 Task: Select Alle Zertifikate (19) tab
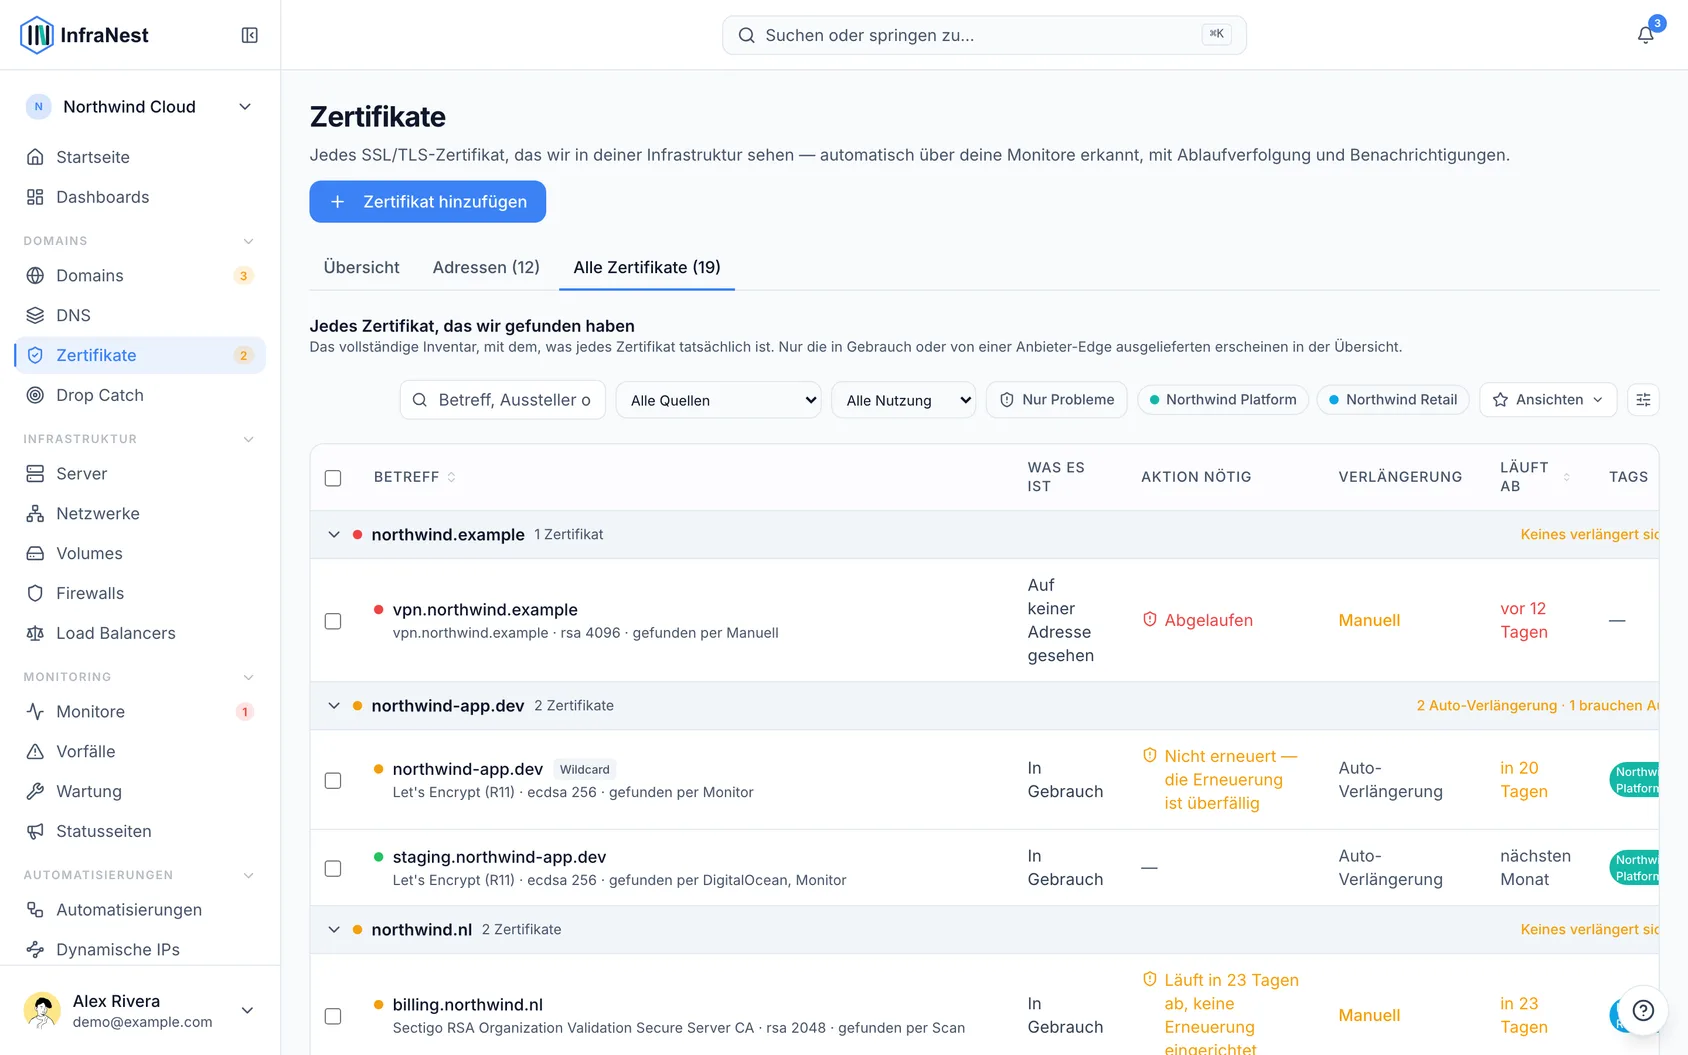coord(647,267)
